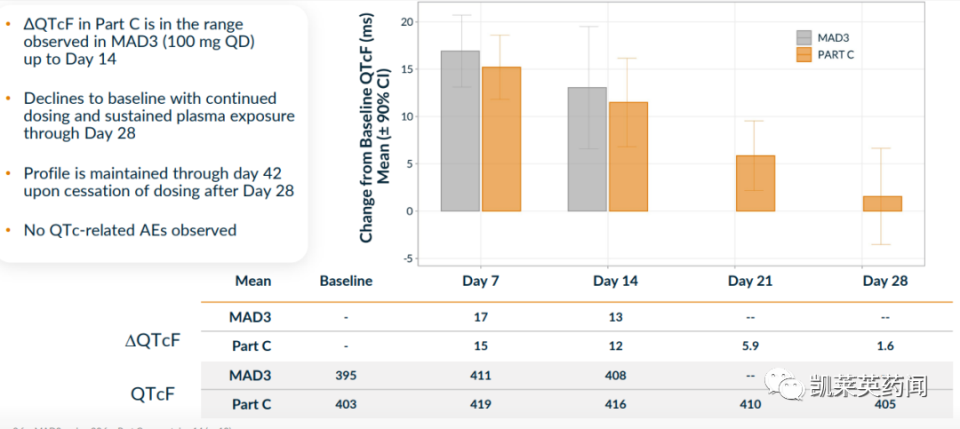Click the Day 28 column header
This screenshot has height=429, width=960.
[885, 281]
